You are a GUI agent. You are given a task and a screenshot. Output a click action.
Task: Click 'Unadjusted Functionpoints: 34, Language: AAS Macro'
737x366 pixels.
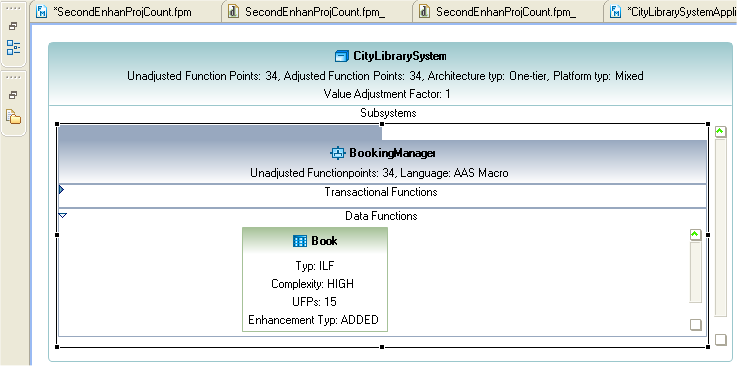click(x=379, y=173)
